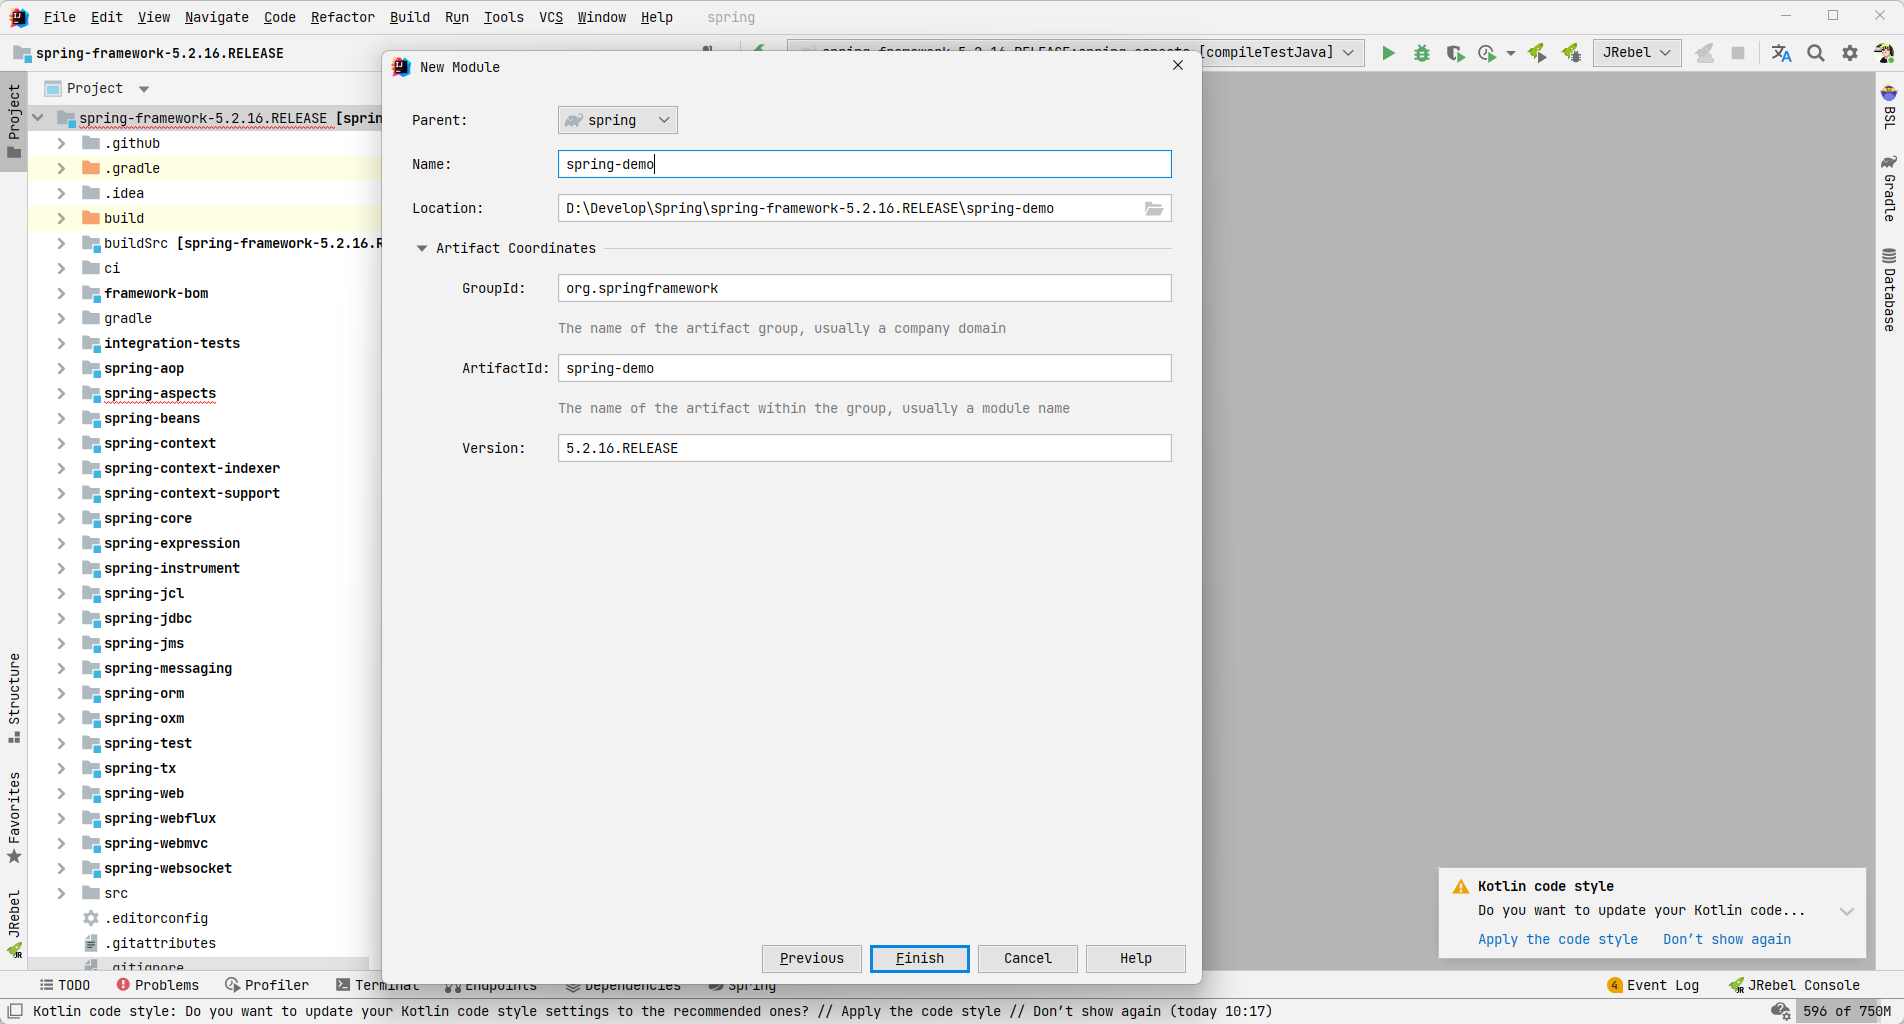Click the user avatar icon in toolbar
1904x1024 pixels.
click(1884, 53)
